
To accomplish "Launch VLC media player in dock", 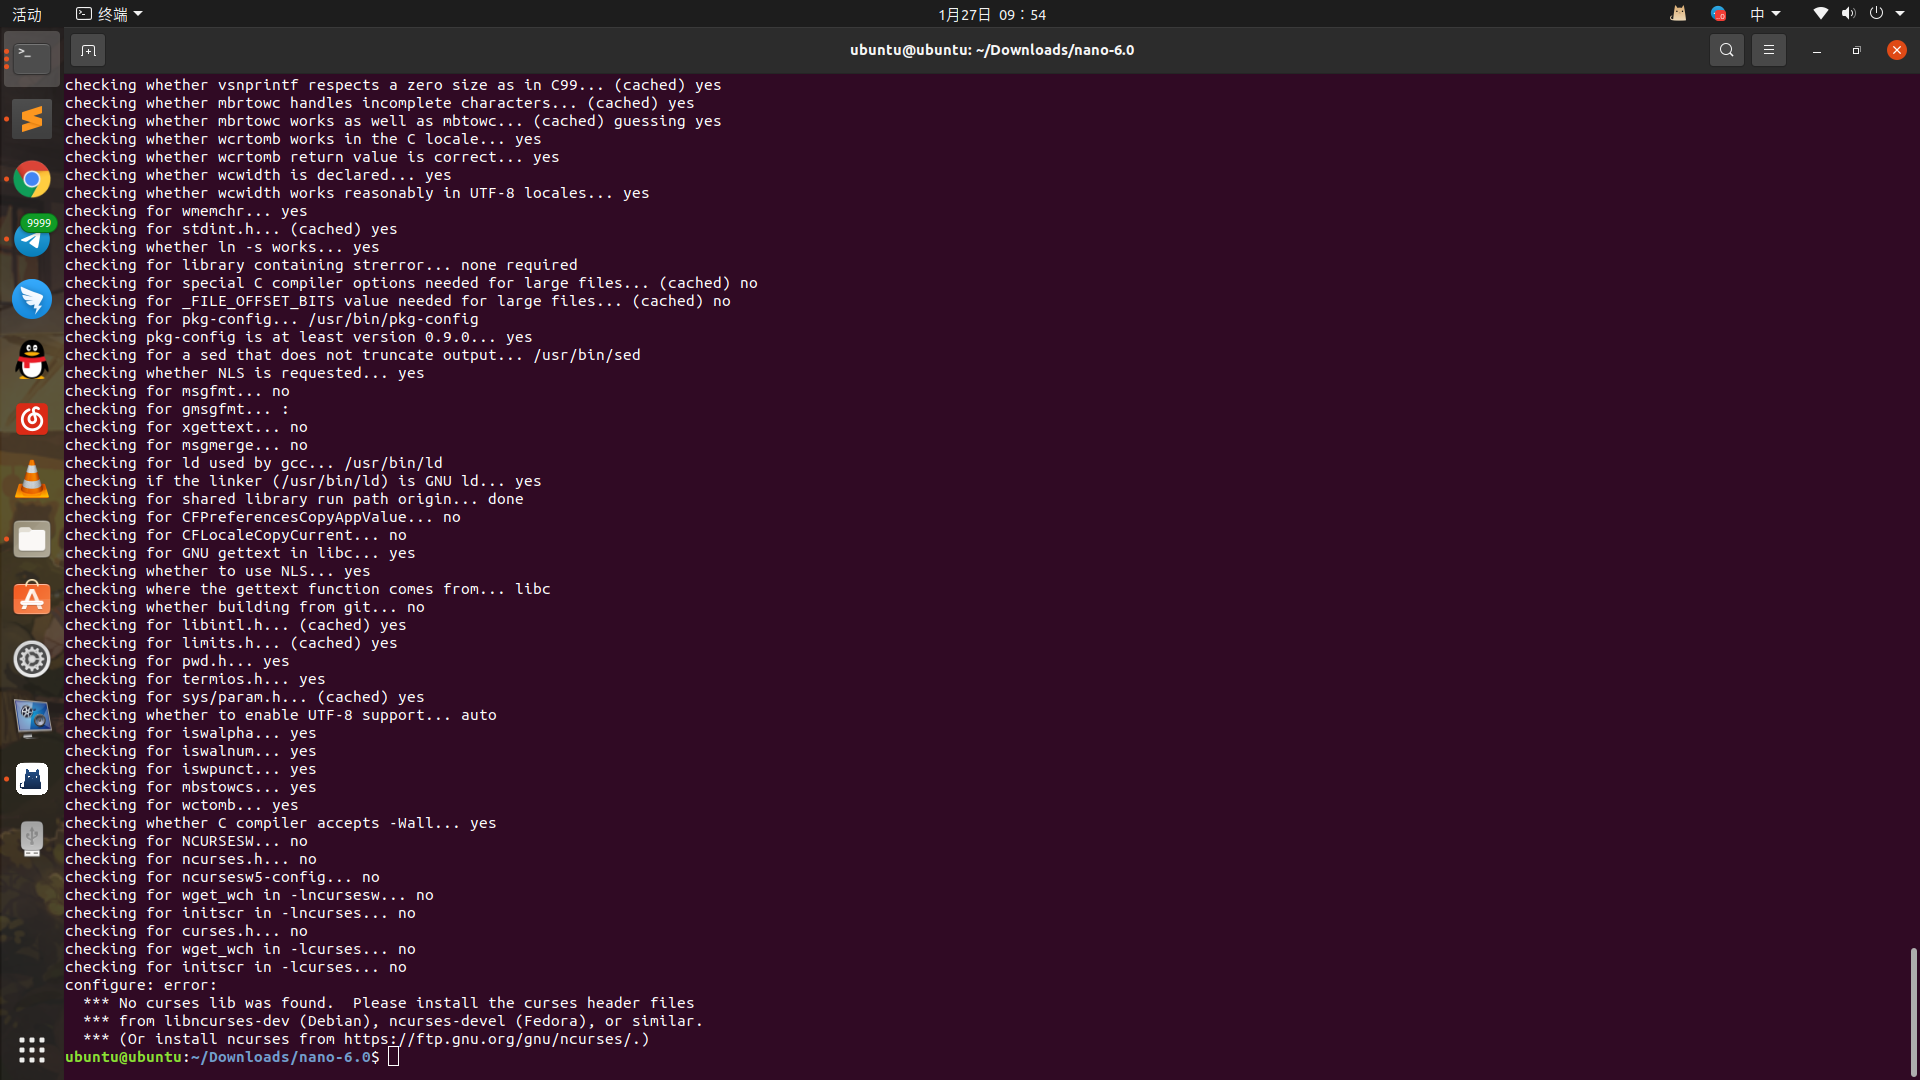I will pyautogui.click(x=32, y=479).
